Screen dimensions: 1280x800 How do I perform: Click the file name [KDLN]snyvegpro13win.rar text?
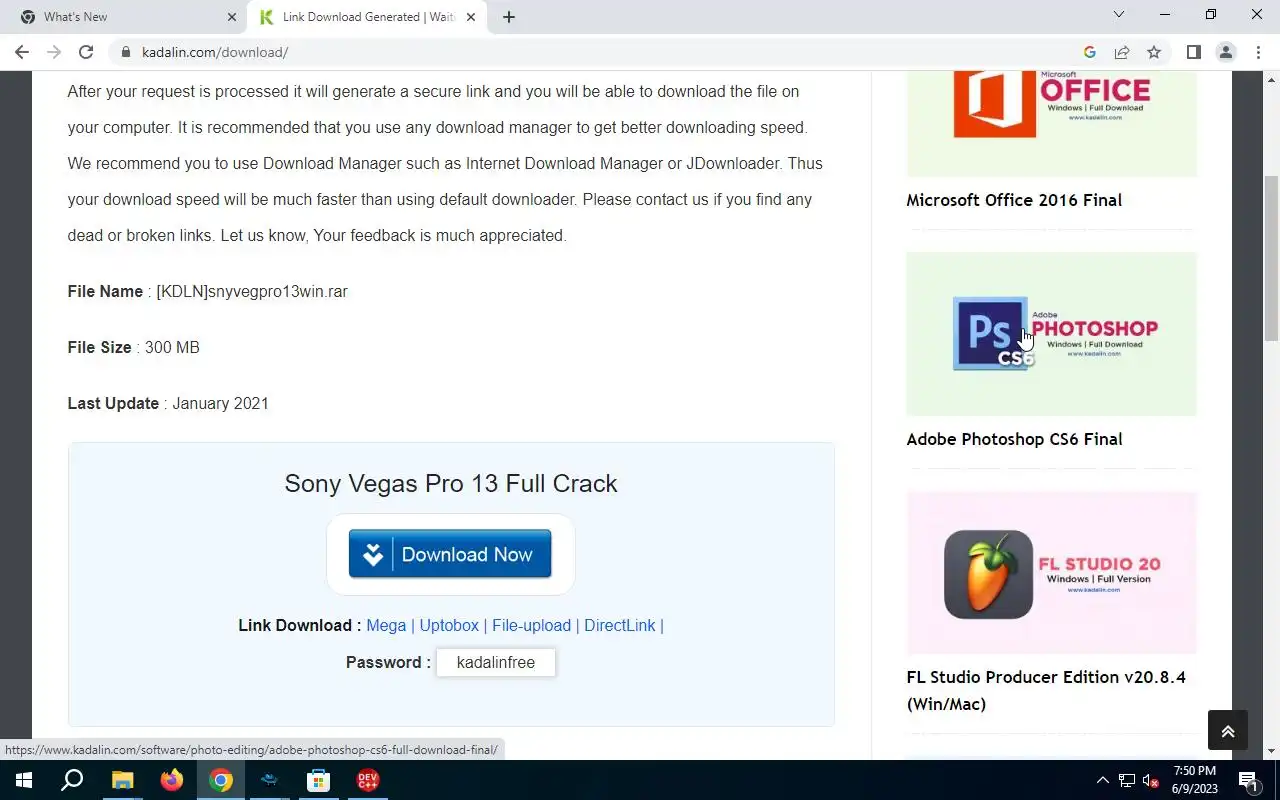(x=252, y=292)
